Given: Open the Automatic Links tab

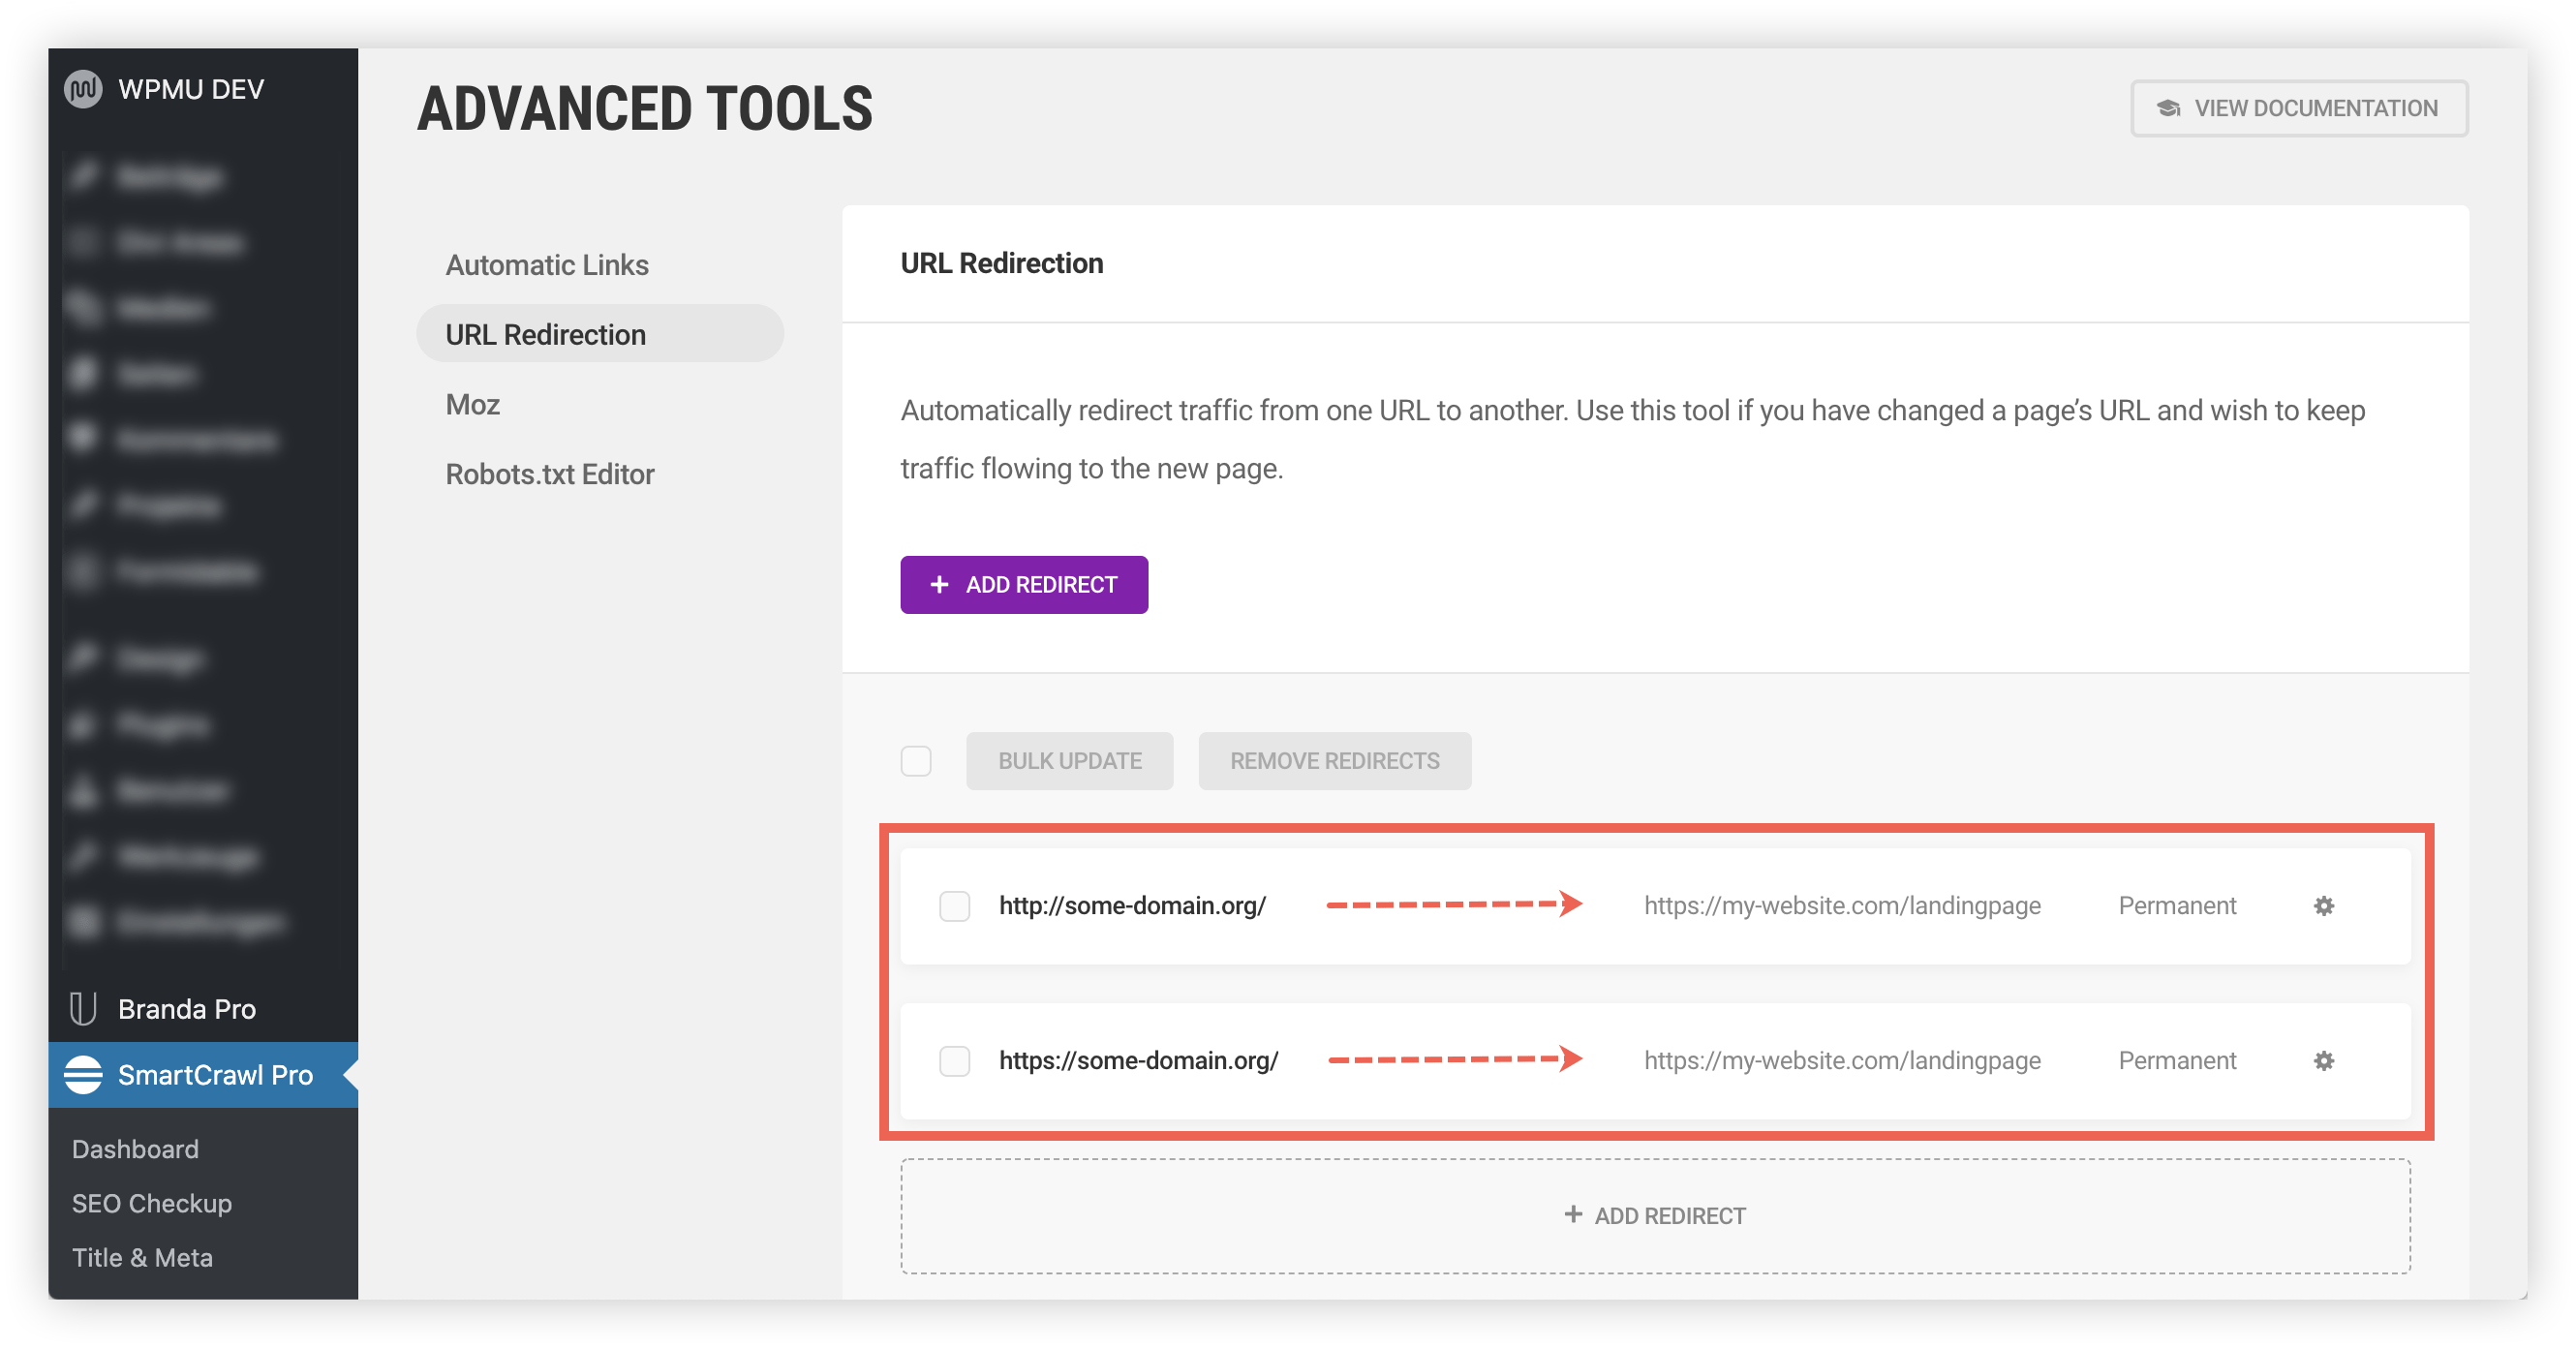Looking at the screenshot, I should pos(547,264).
